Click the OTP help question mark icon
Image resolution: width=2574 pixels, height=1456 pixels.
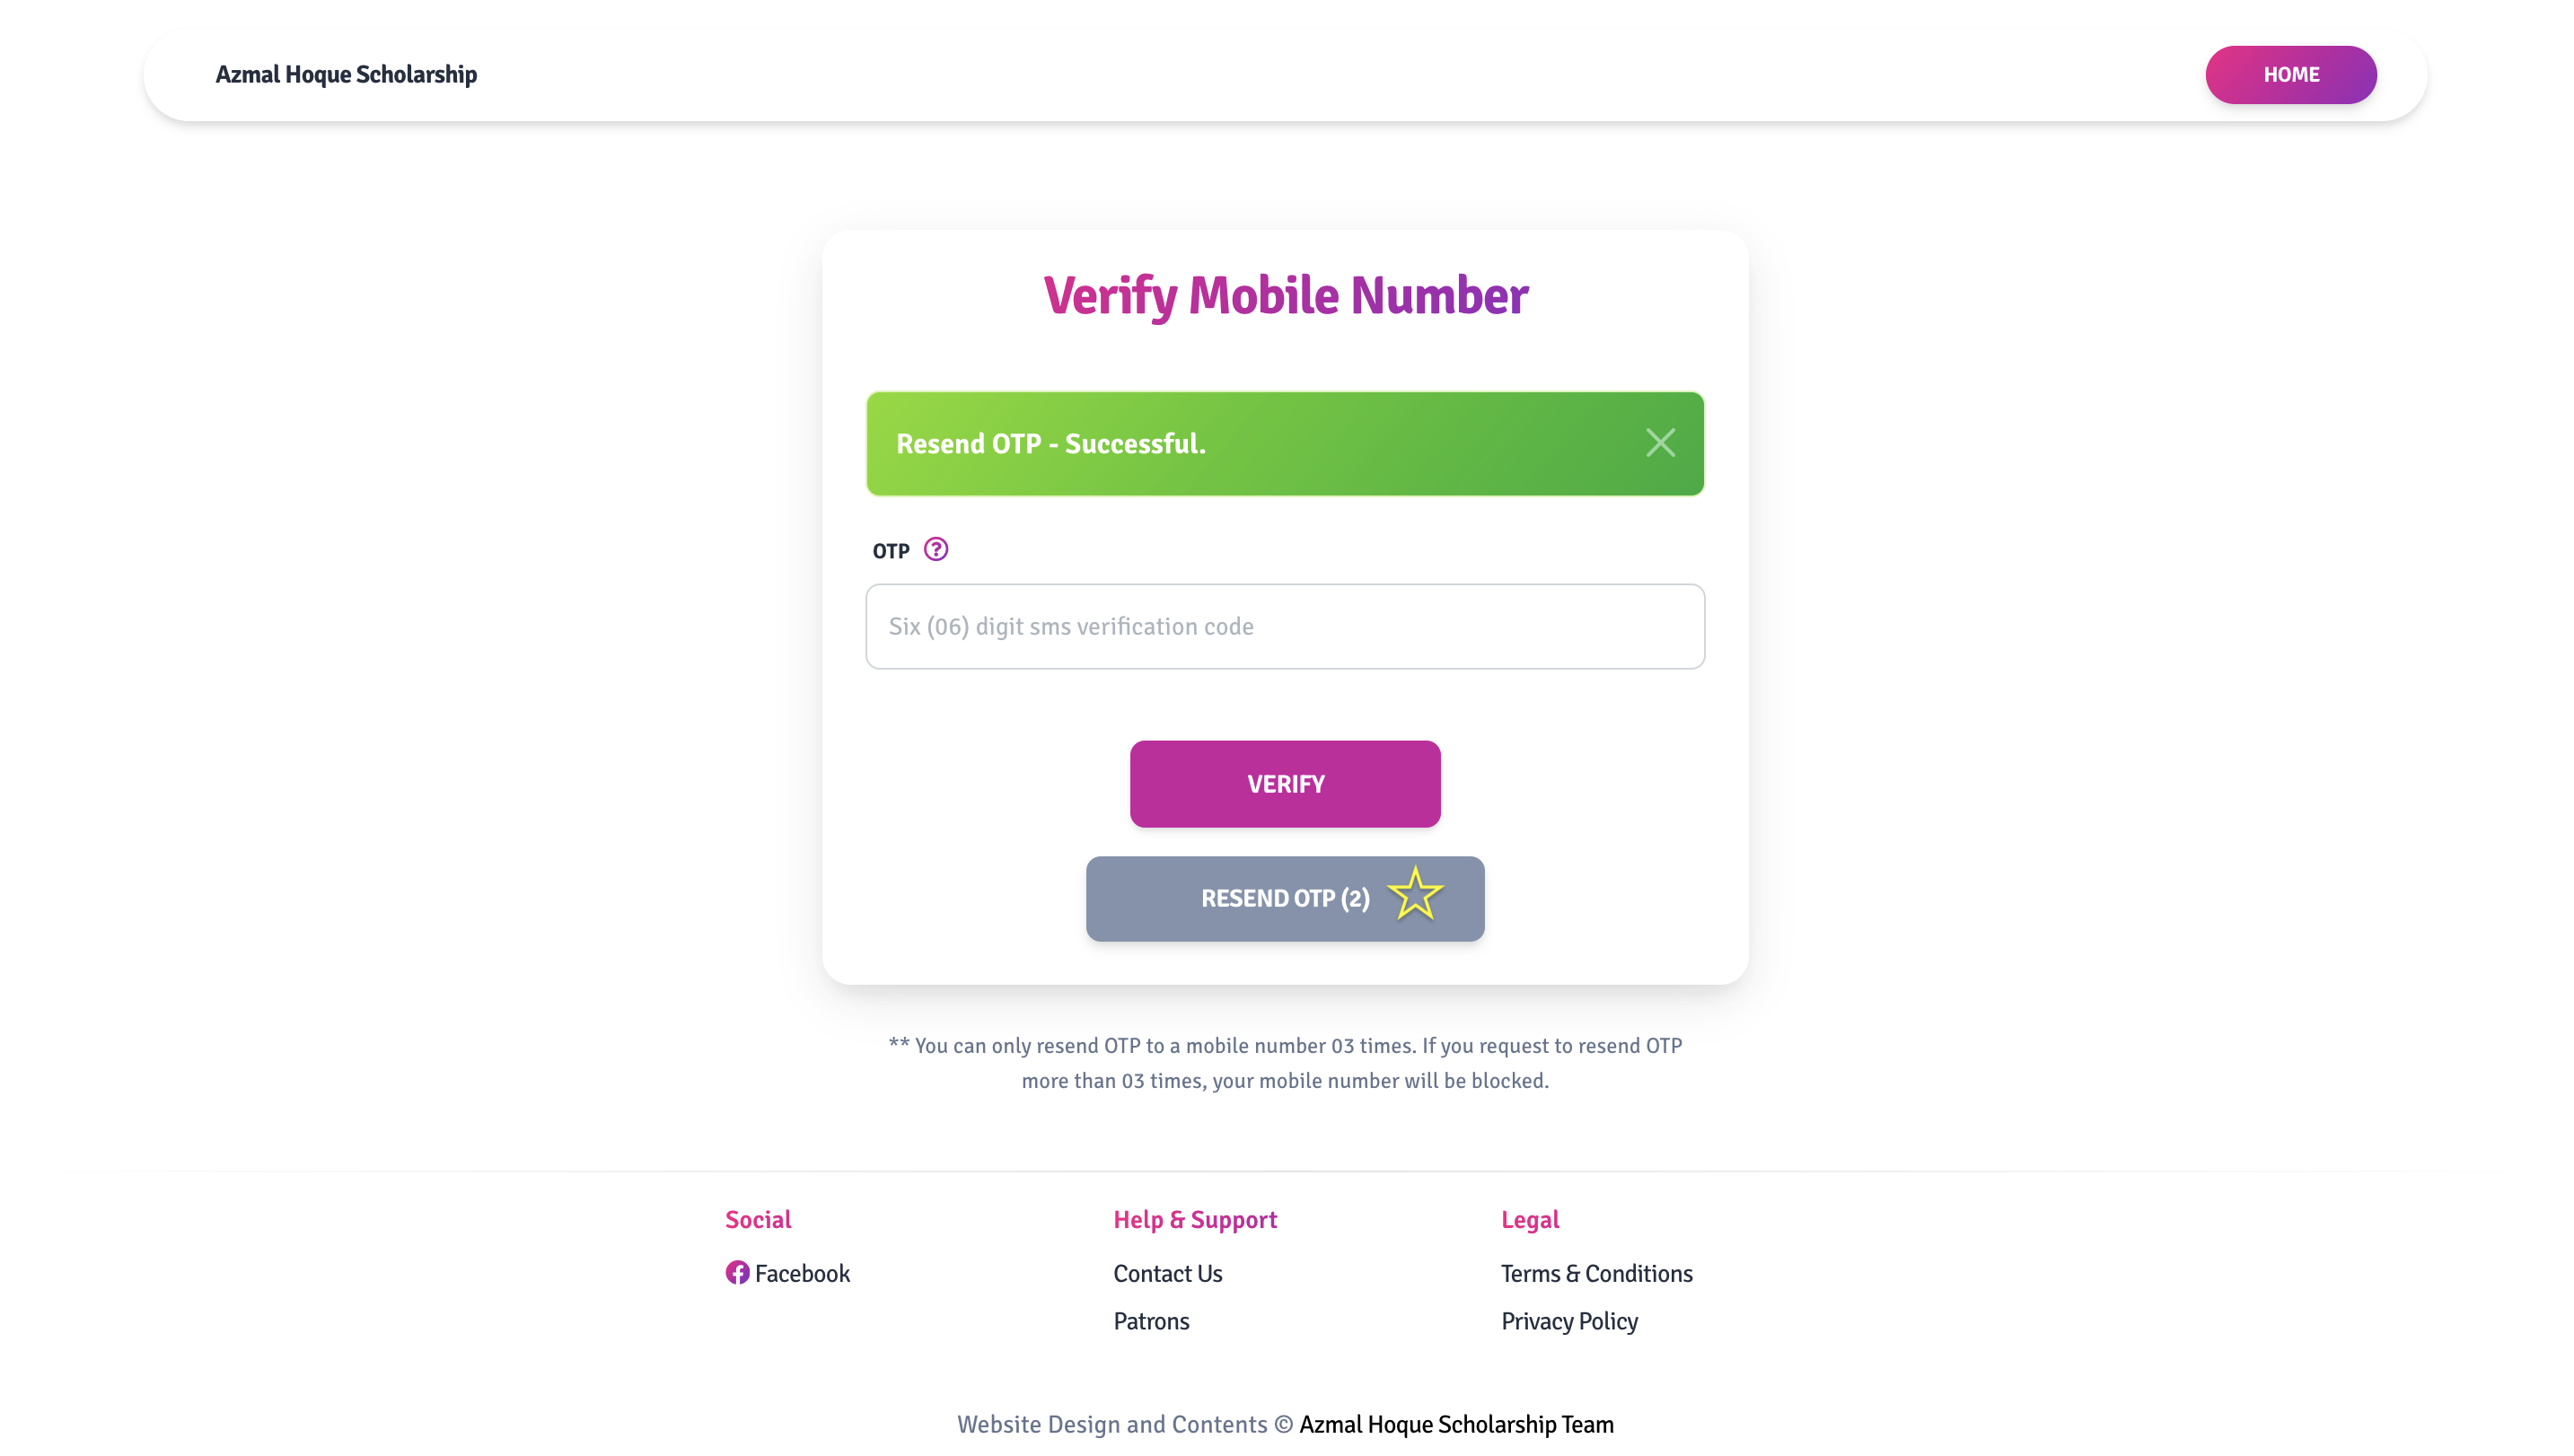pos(935,550)
